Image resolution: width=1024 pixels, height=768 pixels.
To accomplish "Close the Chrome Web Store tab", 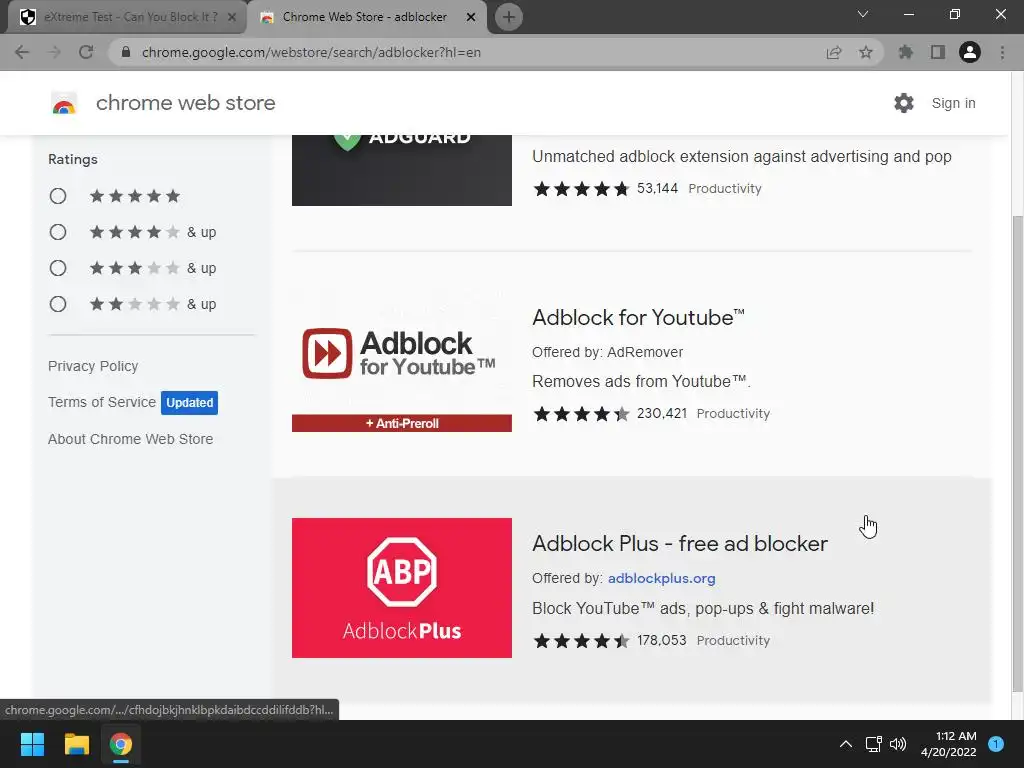I will click(x=471, y=18).
